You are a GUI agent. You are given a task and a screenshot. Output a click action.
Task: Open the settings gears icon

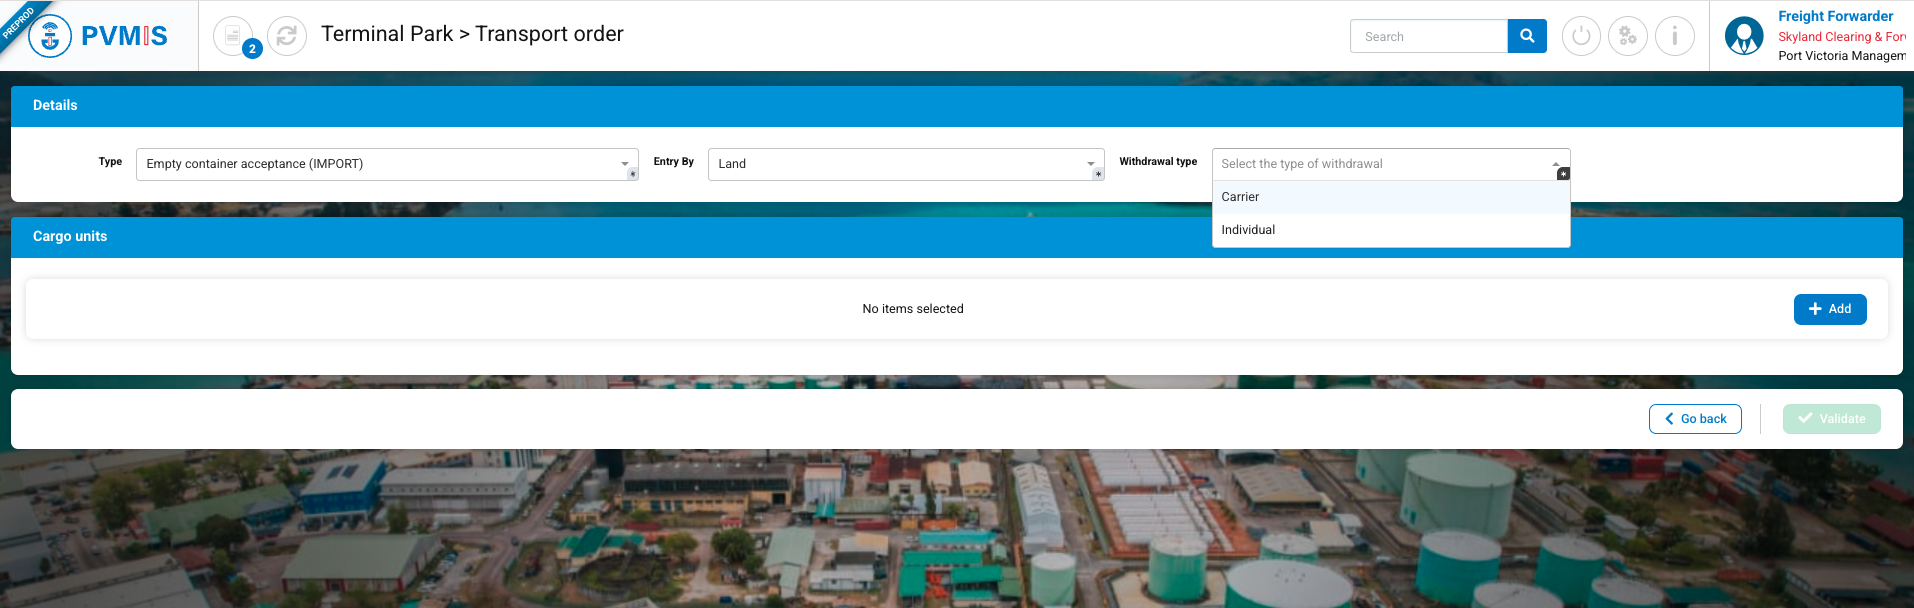pyautogui.click(x=1628, y=37)
